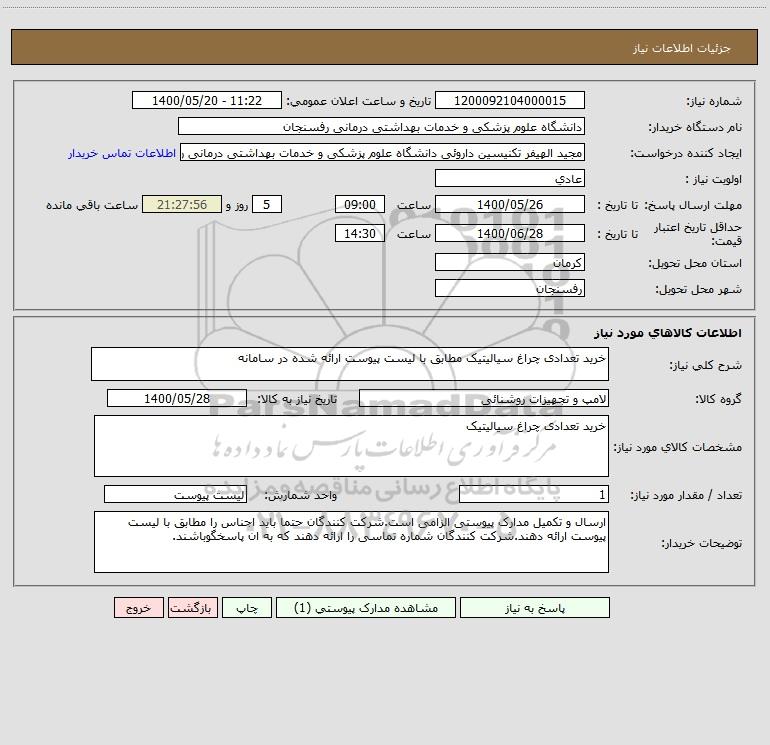Click the label 'نام دستگاه خریدار:'
Viewport: 770px width, 745px height.
click(x=695, y=127)
